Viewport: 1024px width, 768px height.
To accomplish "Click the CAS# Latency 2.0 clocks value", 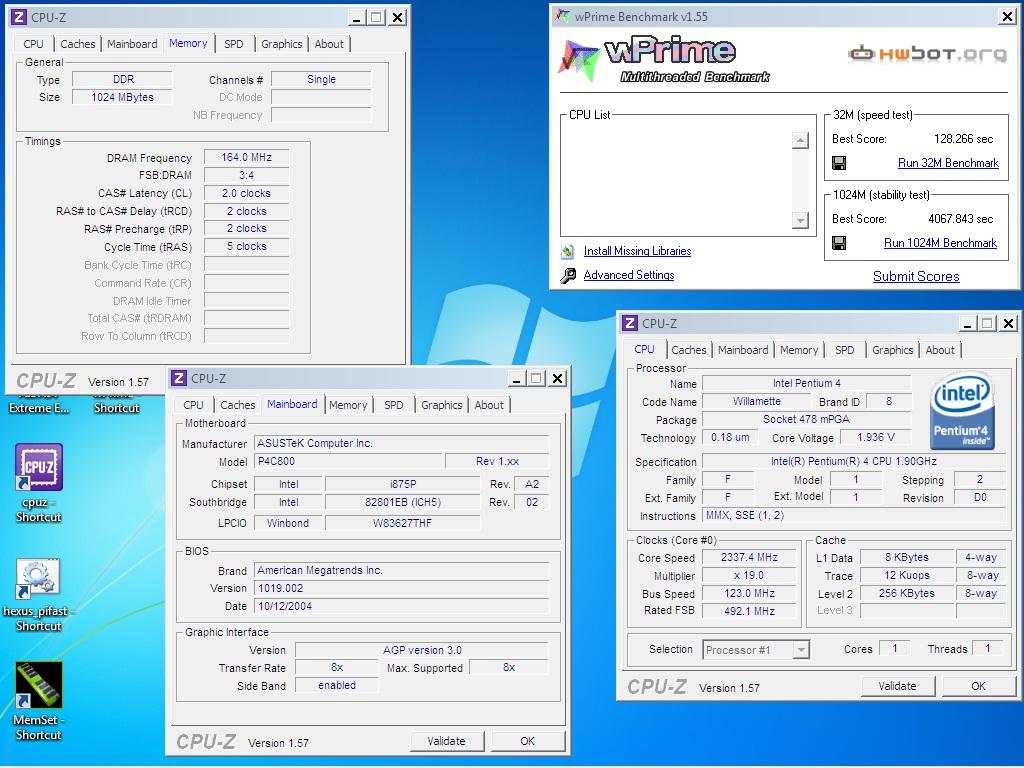I will click(246, 193).
